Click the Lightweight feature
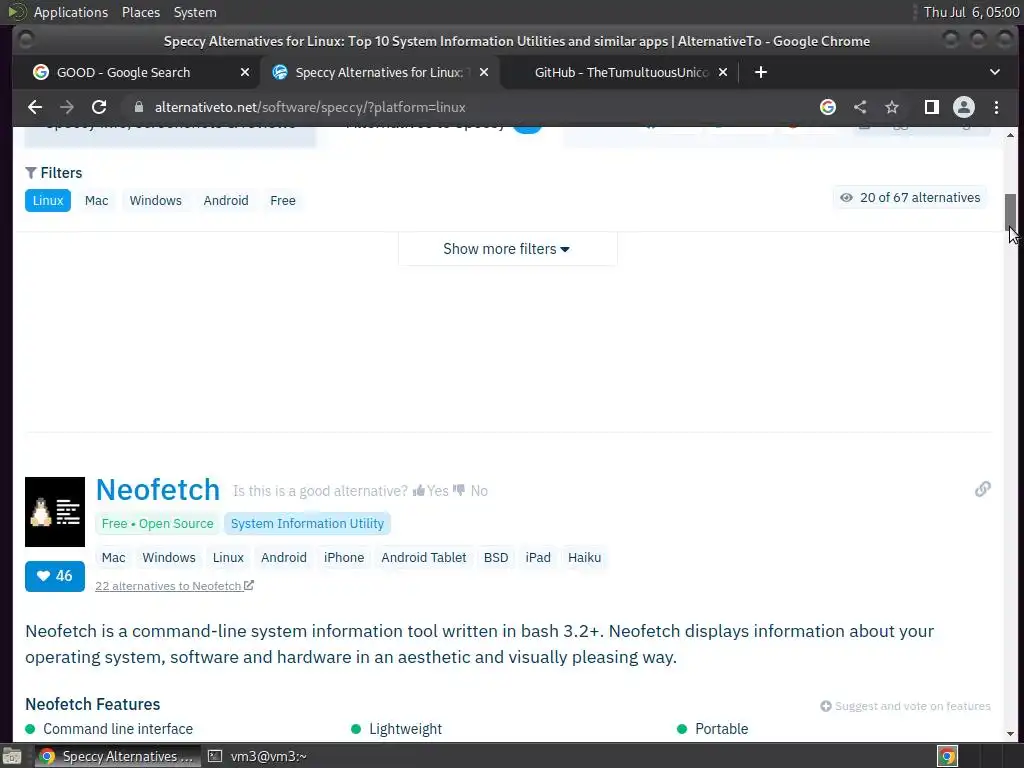The height and width of the screenshot is (768, 1024). click(405, 729)
